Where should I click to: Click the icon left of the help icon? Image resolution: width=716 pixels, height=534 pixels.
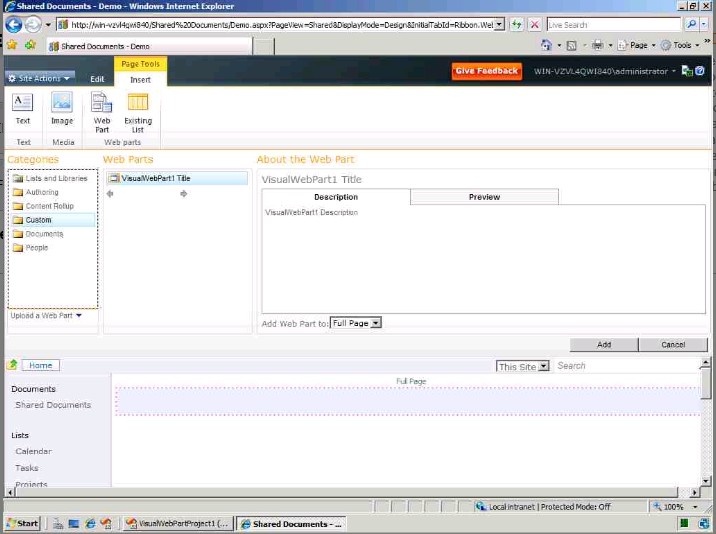point(686,71)
